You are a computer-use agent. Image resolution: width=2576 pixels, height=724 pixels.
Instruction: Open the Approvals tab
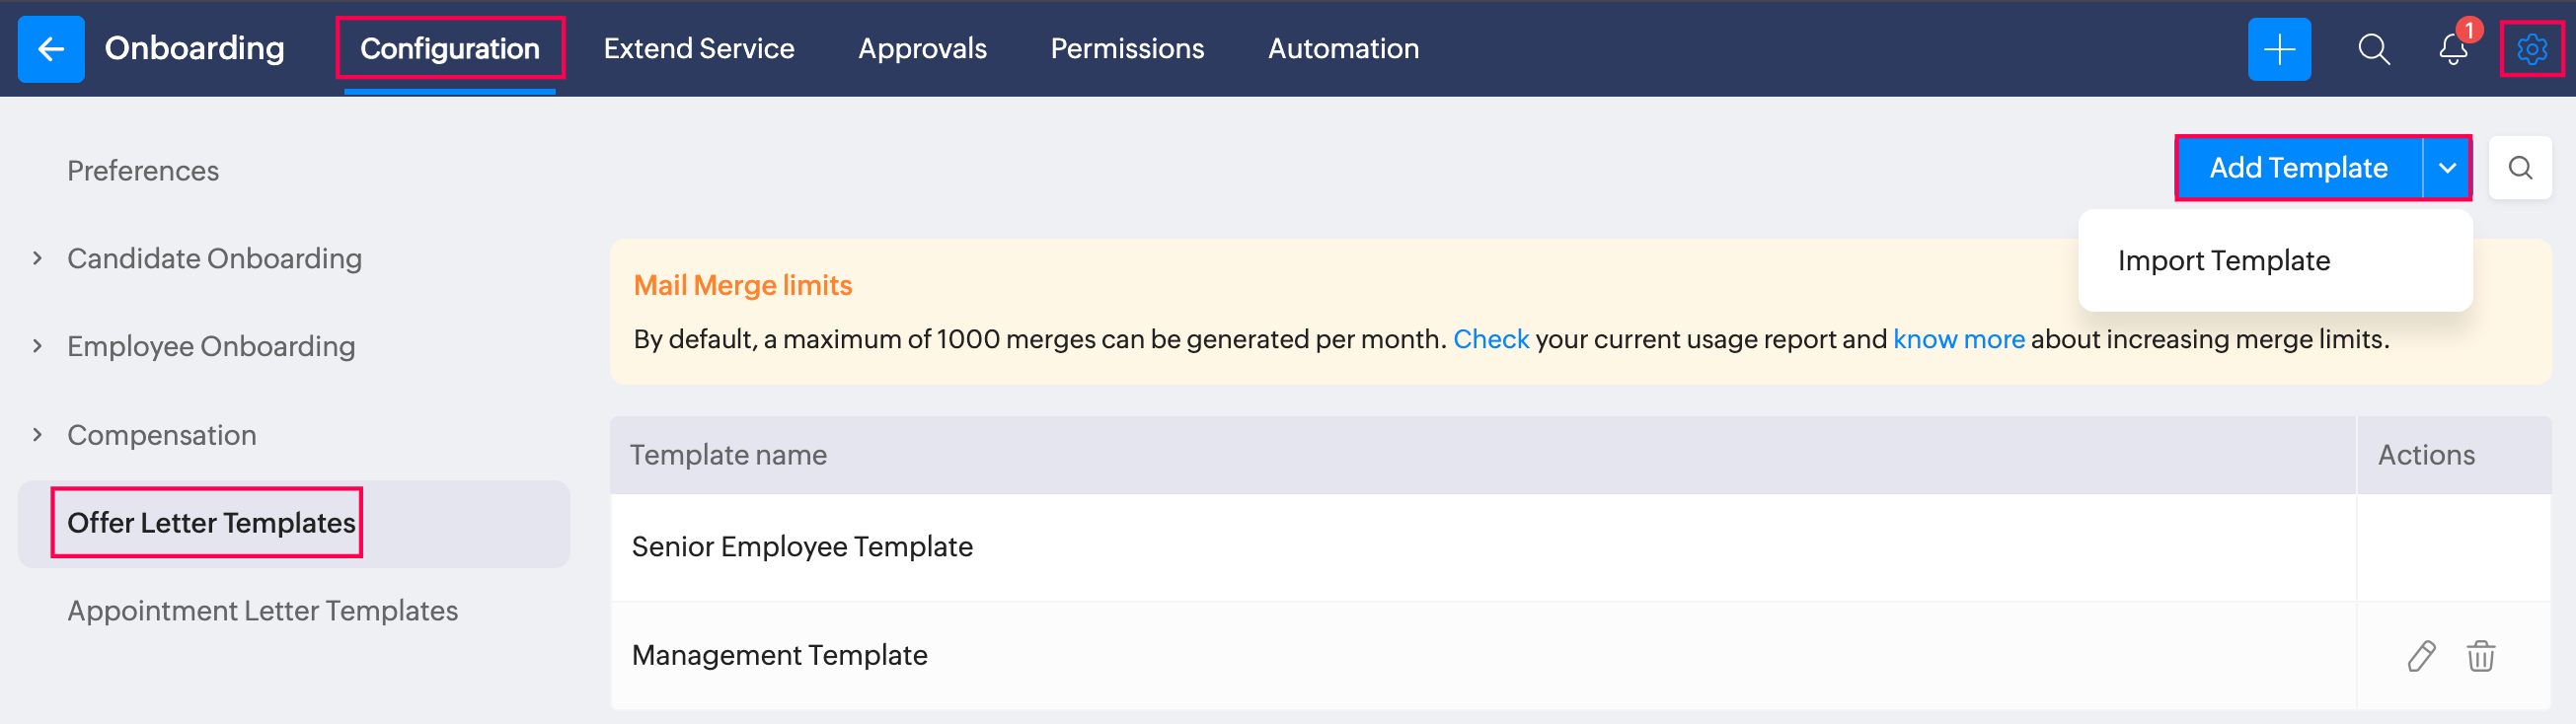pyautogui.click(x=922, y=49)
